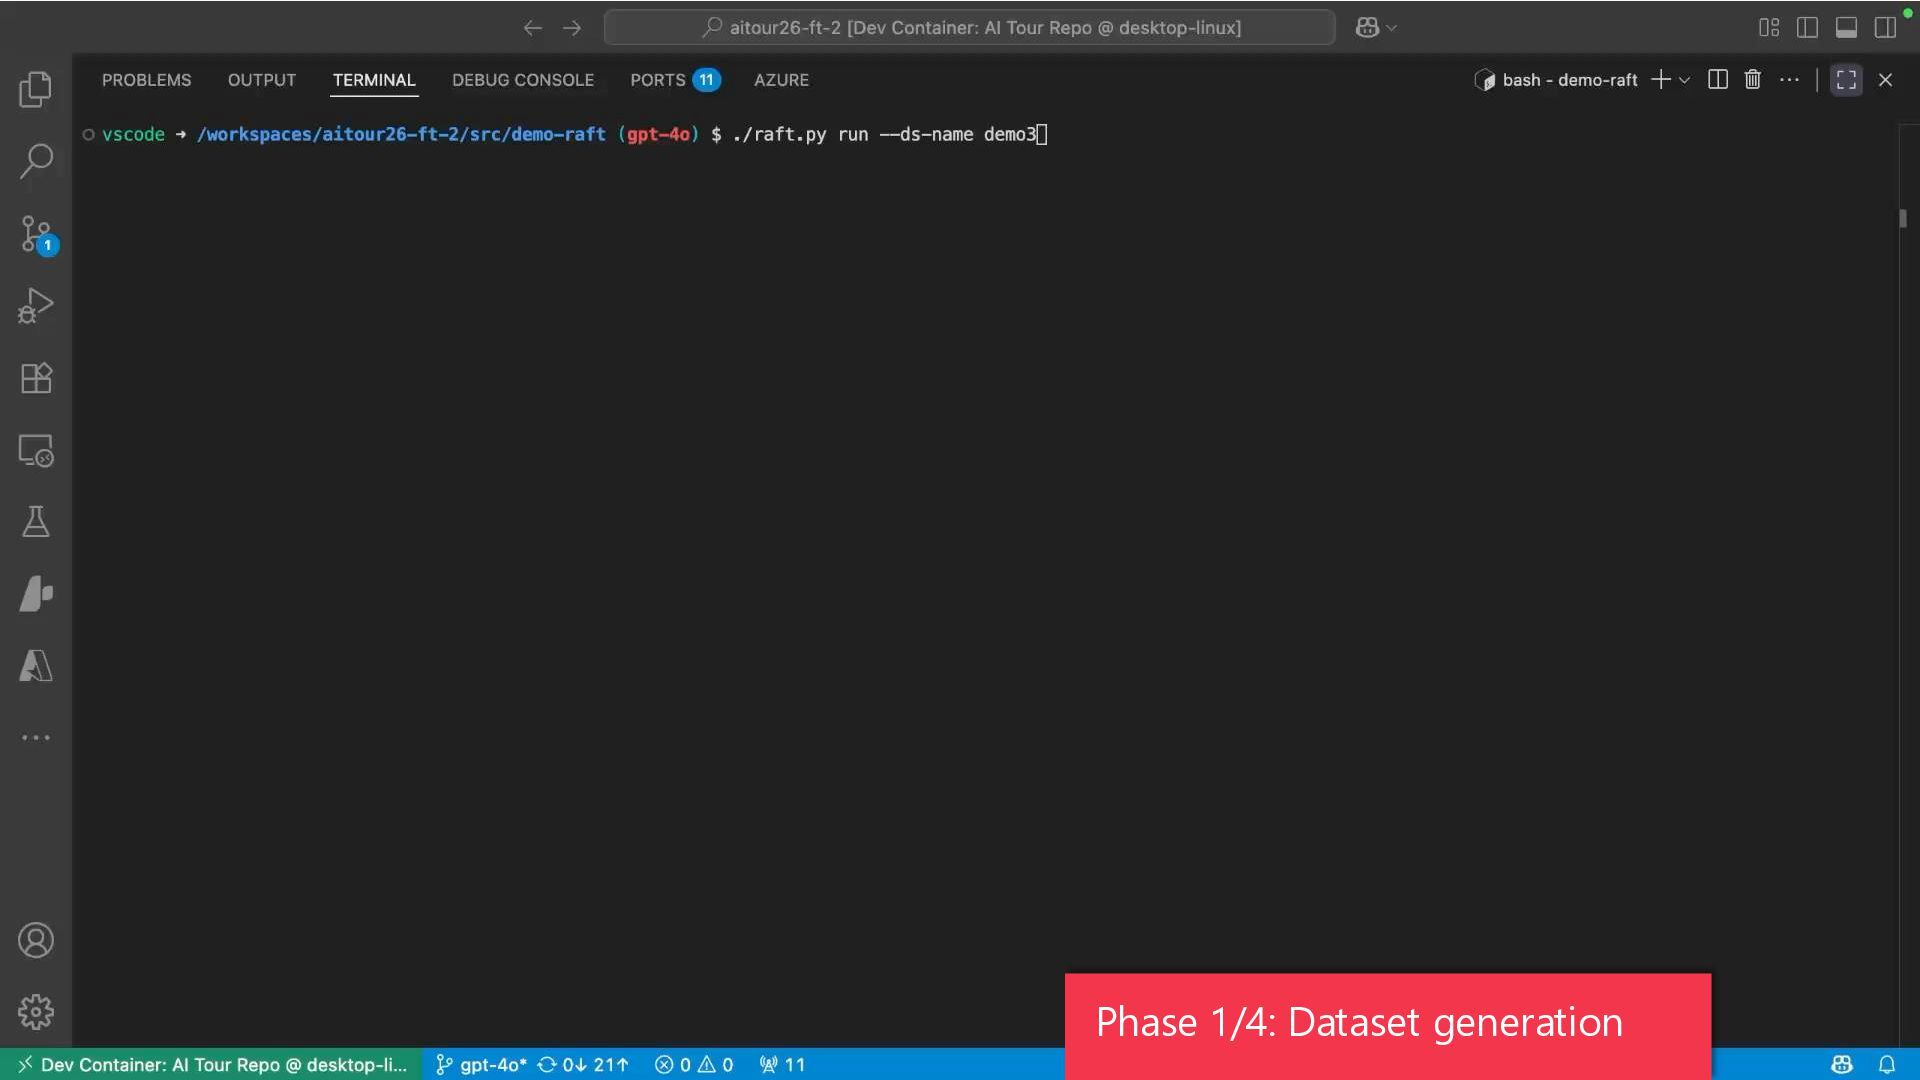This screenshot has height=1080, width=1920.
Task: Toggle the bottom panel visibility
Action: (1846, 28)
